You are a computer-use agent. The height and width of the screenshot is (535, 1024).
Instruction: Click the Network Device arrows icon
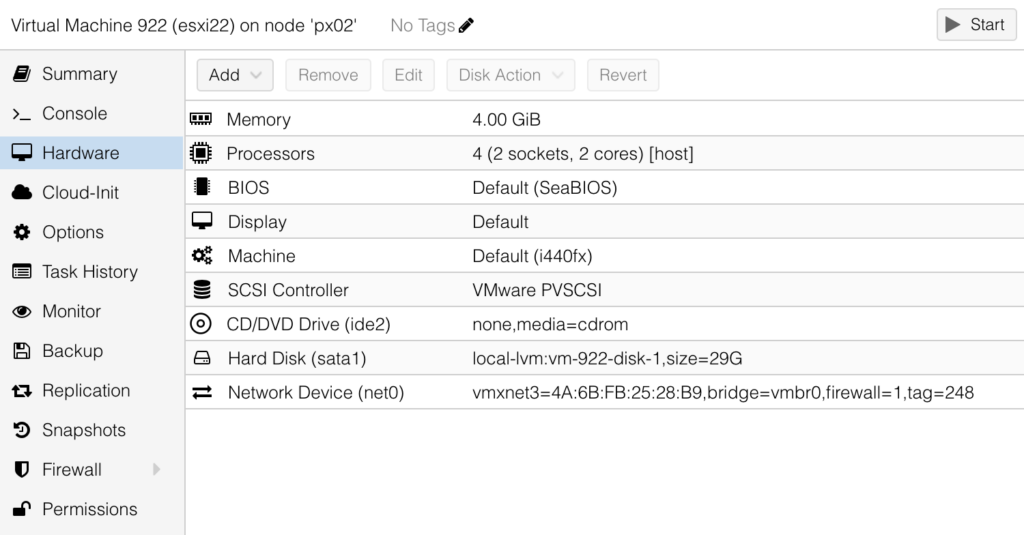202,393
